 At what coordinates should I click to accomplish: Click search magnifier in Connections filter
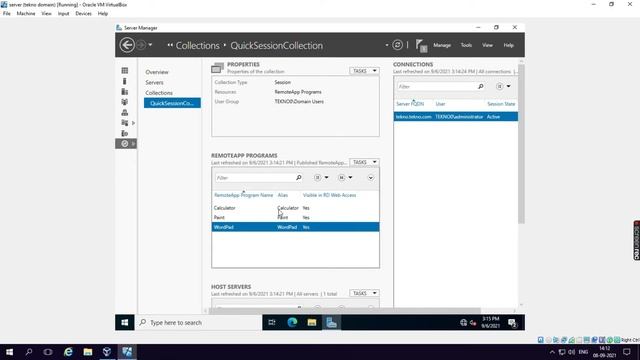click(481, 86)
